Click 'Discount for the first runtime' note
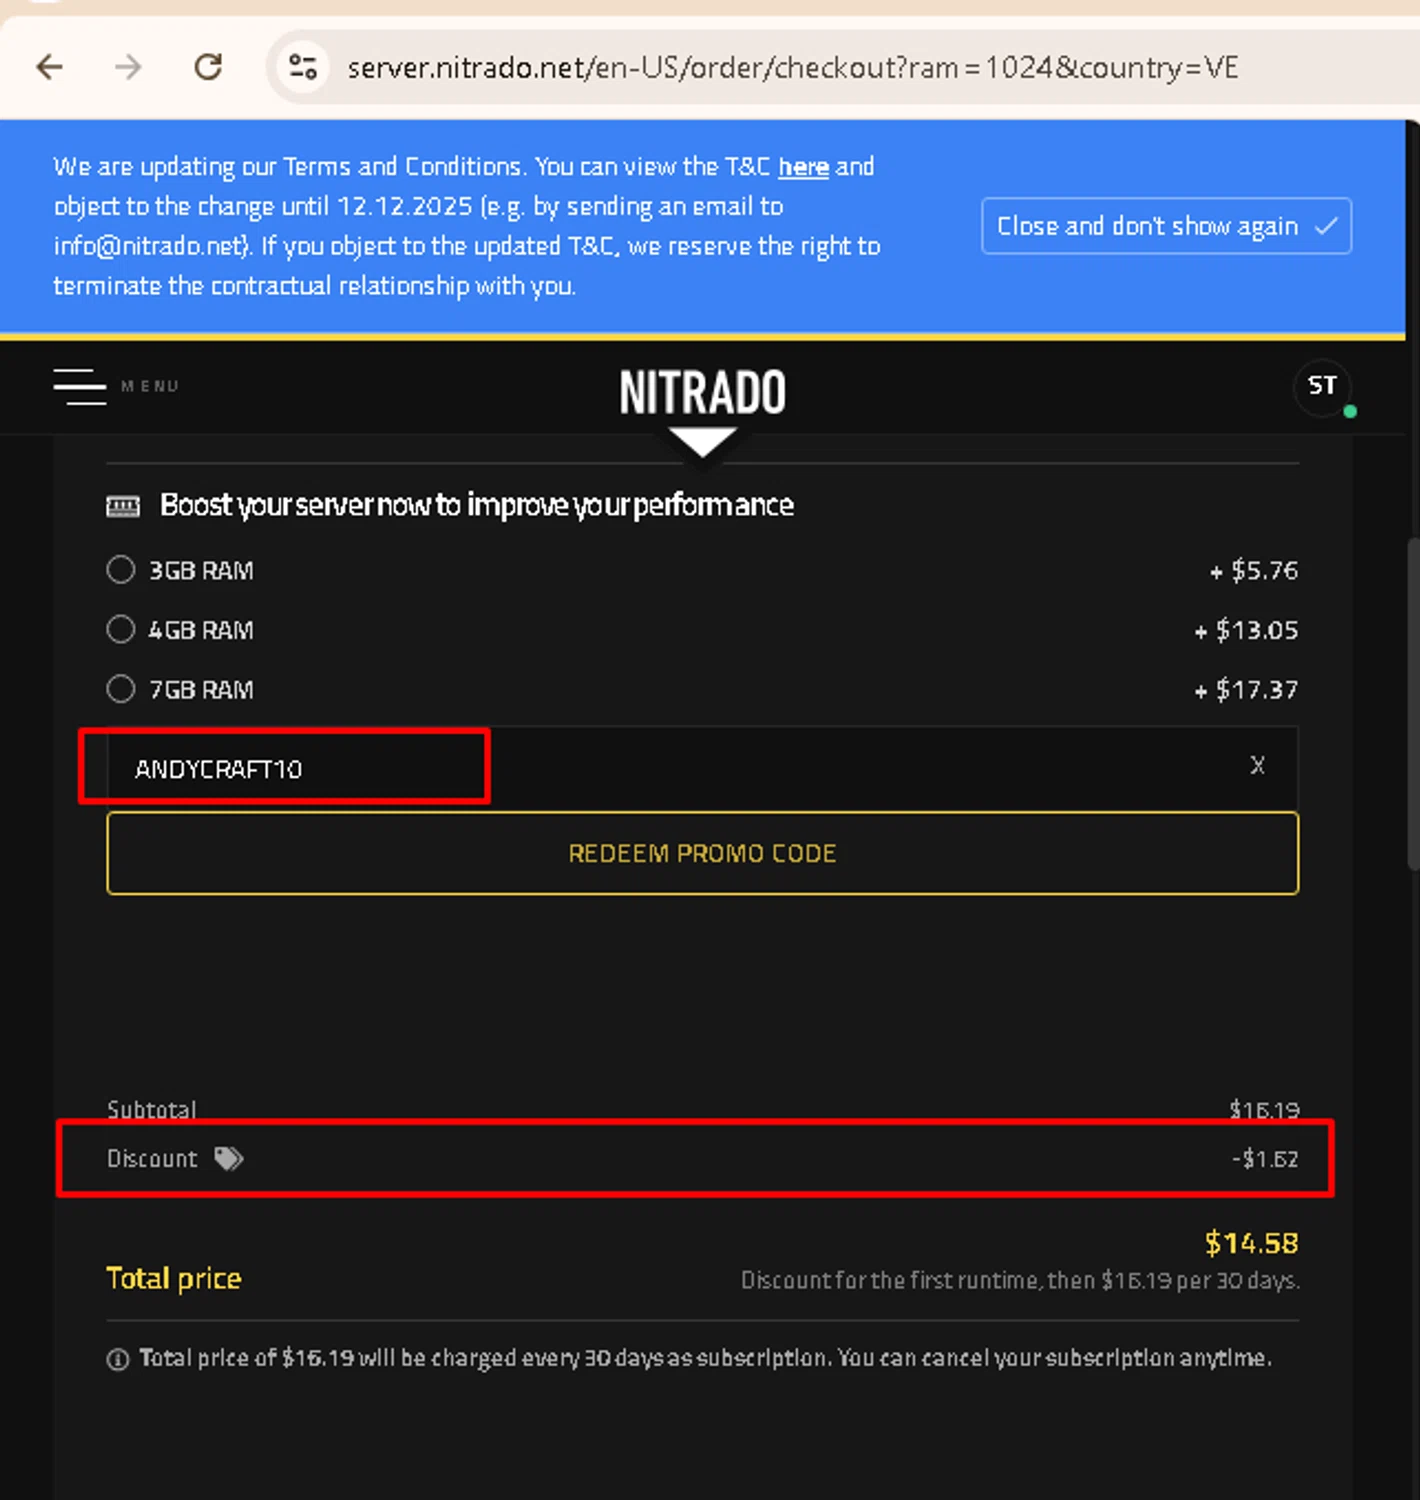 [x=1020, y=1280]
